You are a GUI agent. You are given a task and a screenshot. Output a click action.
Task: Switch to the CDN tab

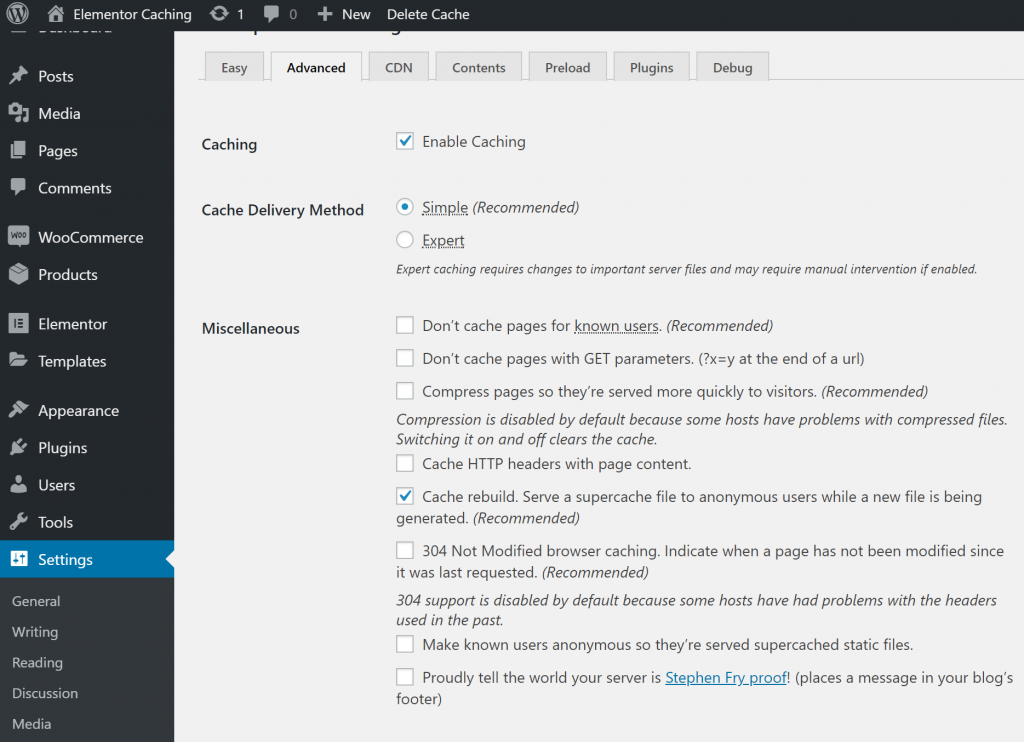pyautogui.click(x=398, y=68)
